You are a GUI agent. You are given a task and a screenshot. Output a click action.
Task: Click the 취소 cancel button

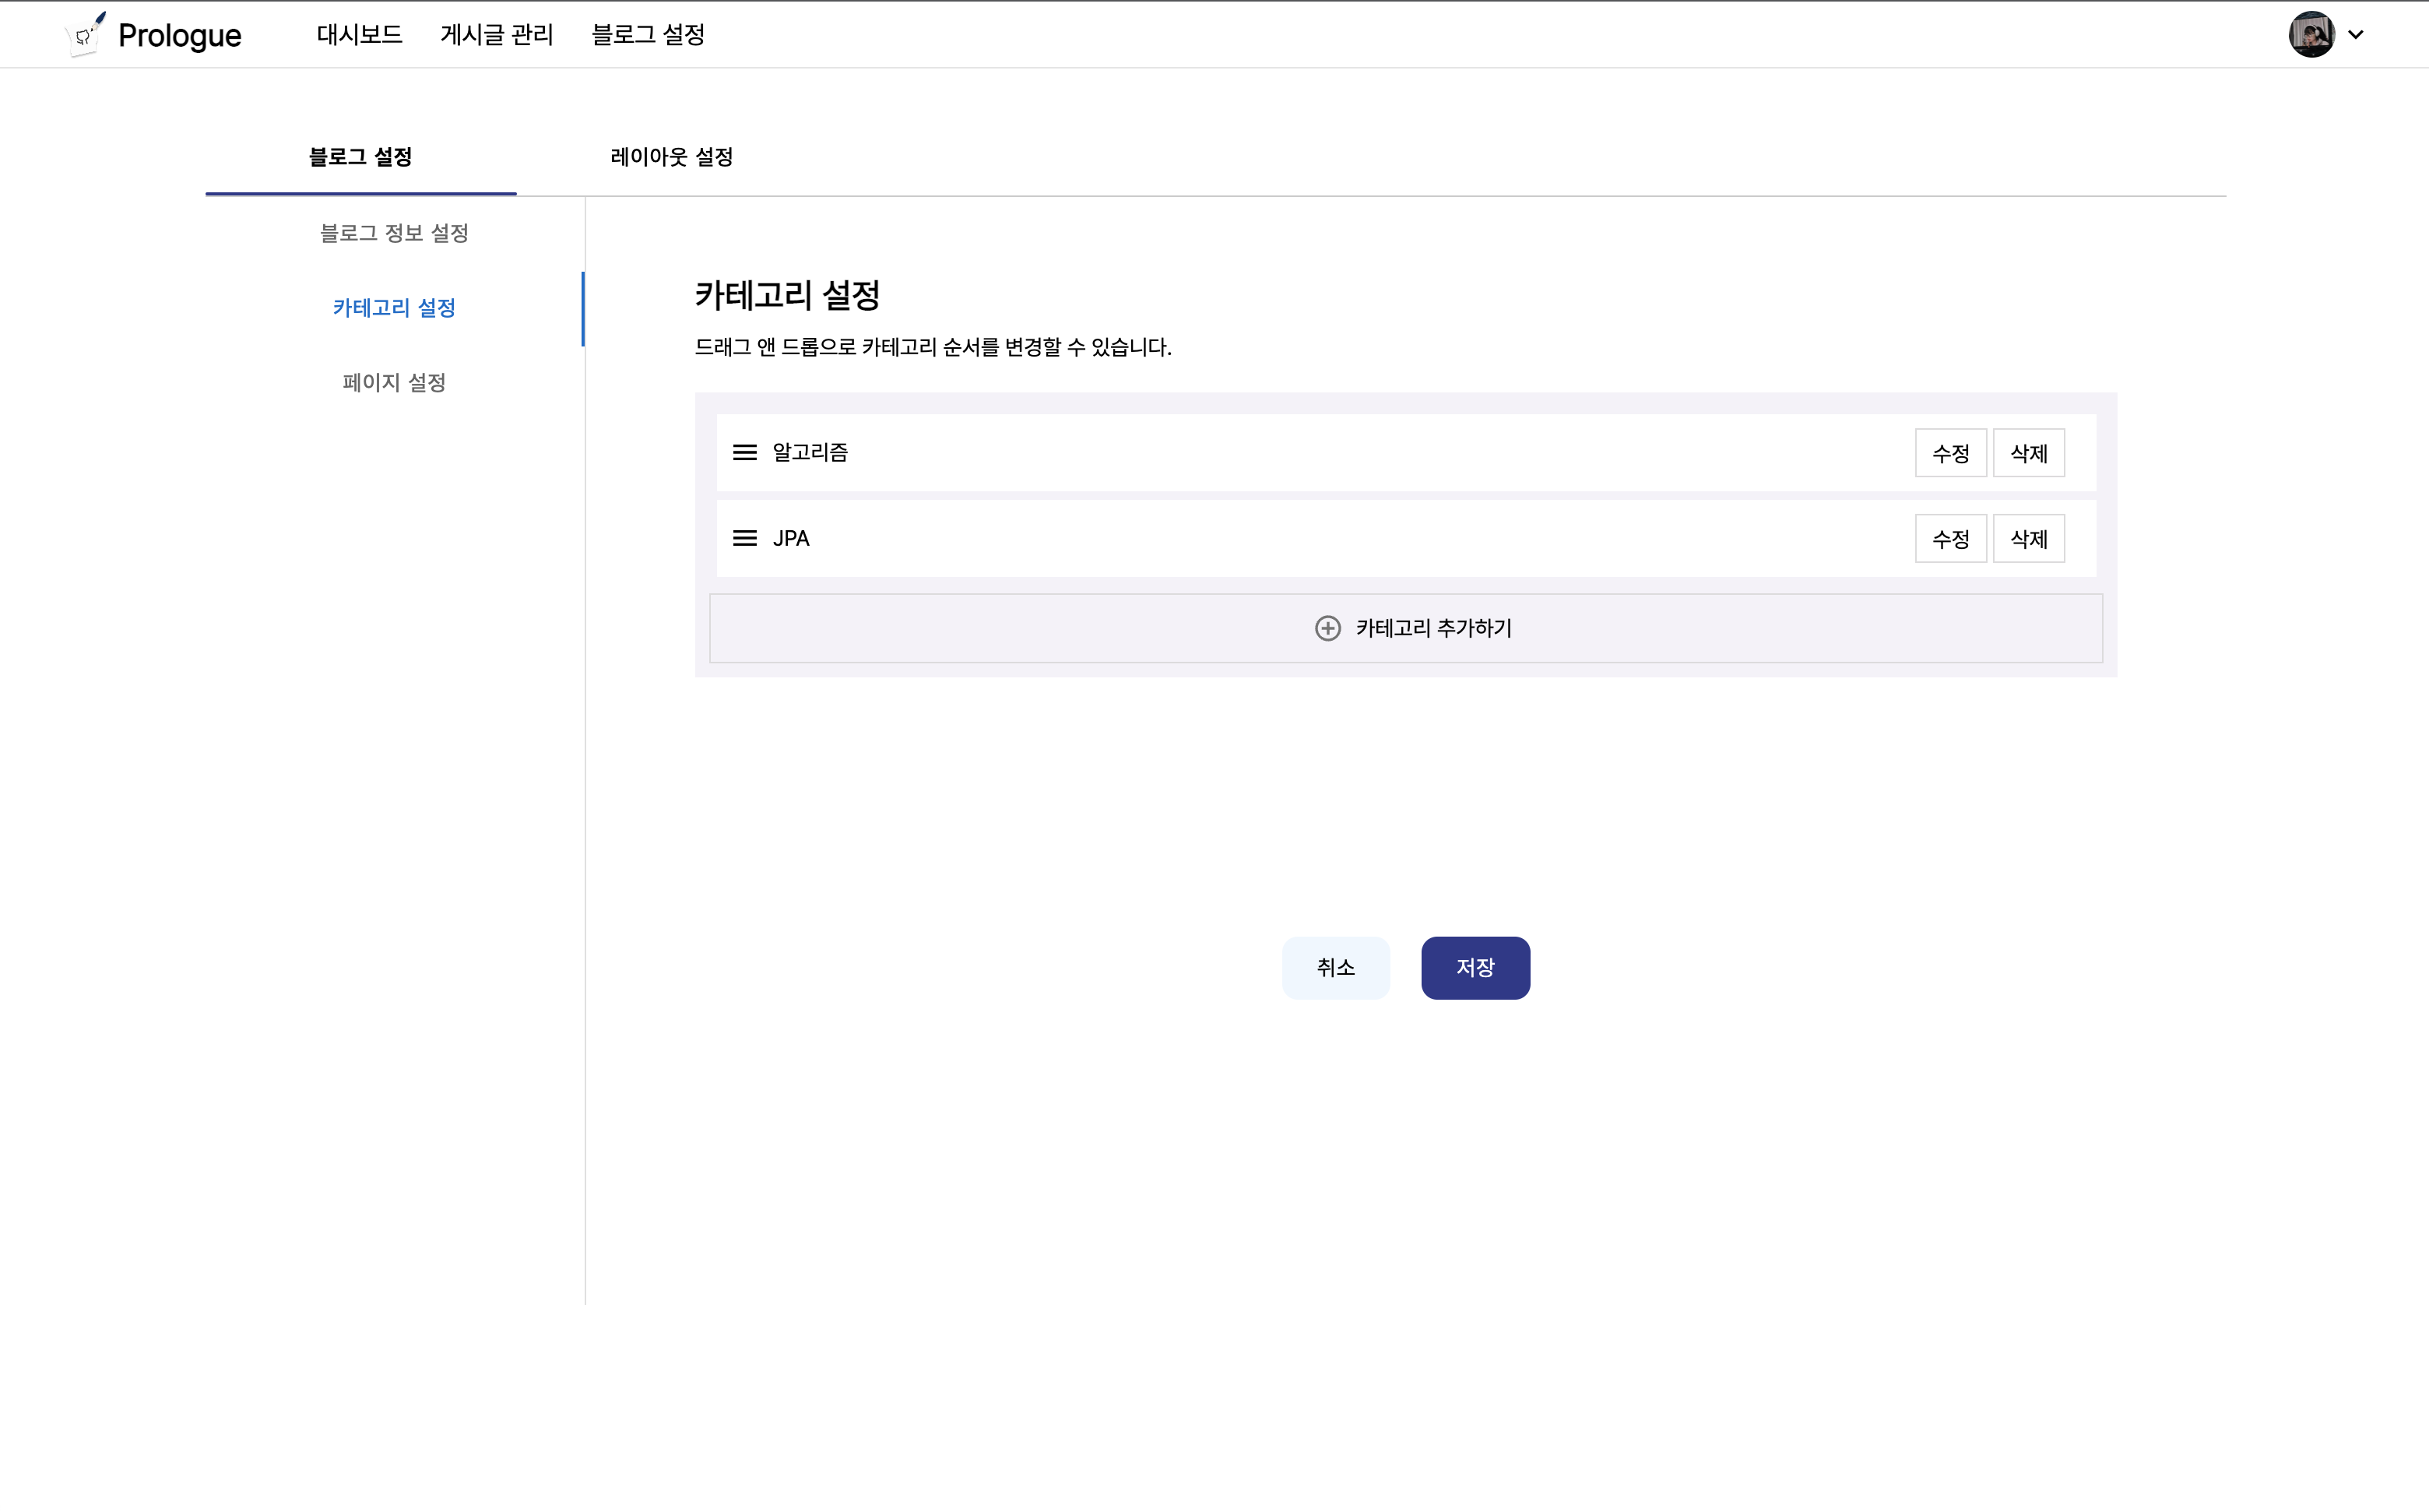point(1335,967)
